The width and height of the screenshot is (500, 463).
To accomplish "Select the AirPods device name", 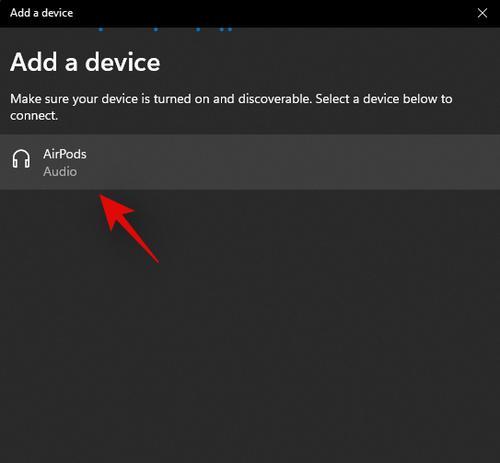I will (x=65, y=154).
